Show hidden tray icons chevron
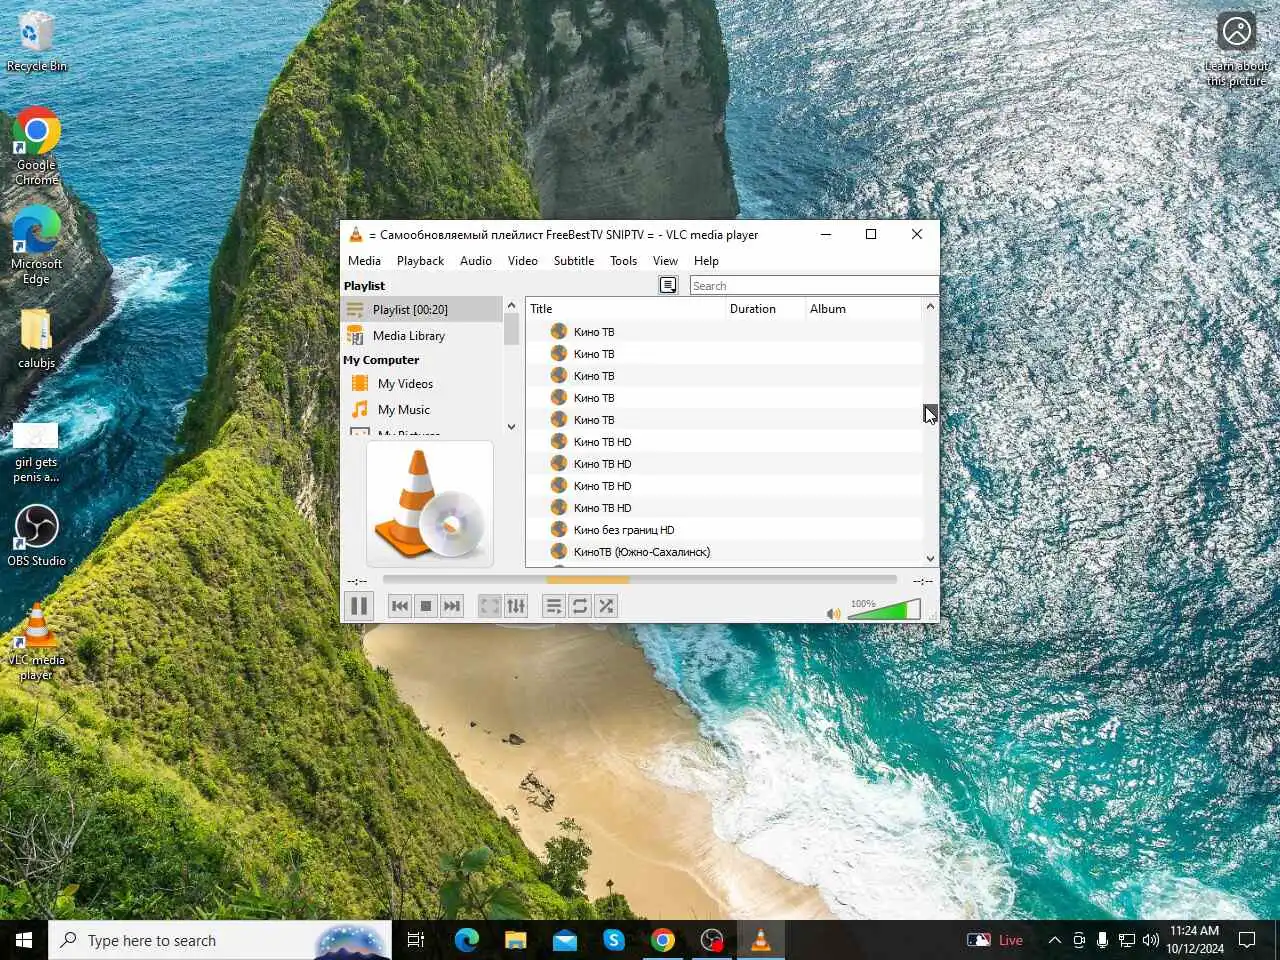Image resolution: width=1280 pixels, height=960 pixels. tap(1054, 940)
